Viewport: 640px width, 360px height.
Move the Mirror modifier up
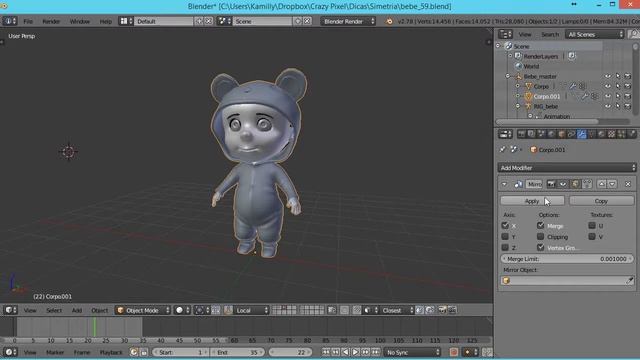point(602,184)
